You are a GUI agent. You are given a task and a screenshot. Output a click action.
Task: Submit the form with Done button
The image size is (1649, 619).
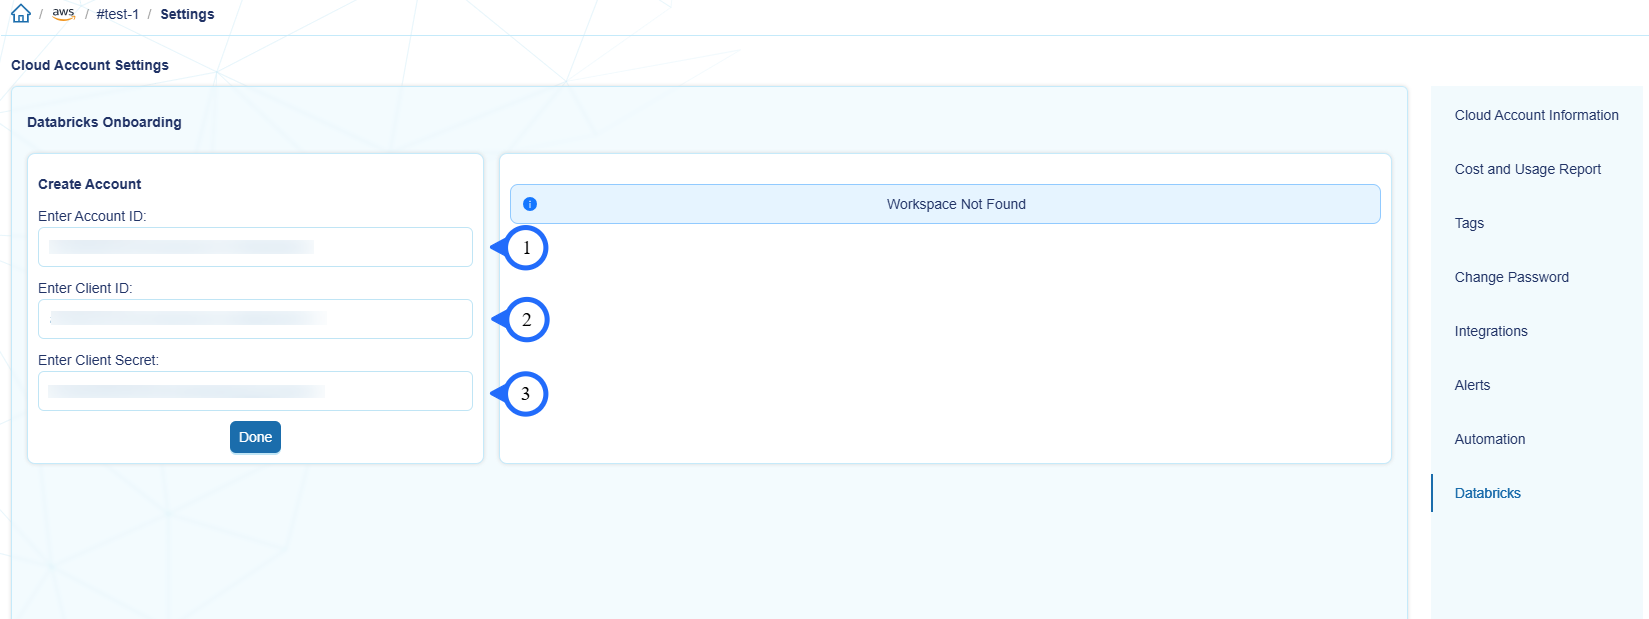(x=255, y=437)
